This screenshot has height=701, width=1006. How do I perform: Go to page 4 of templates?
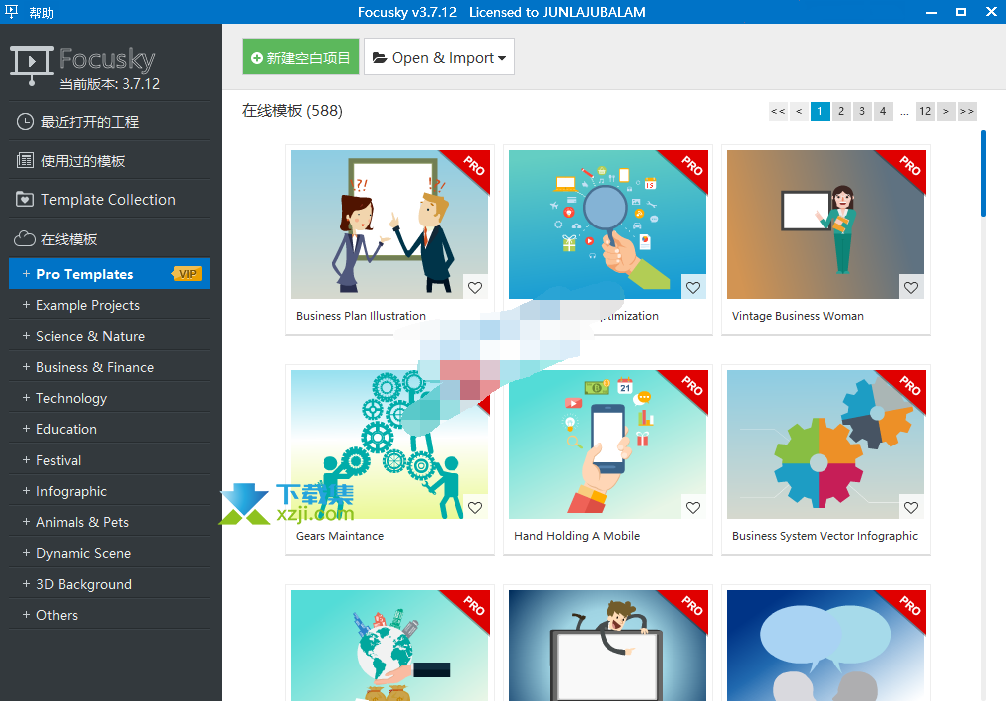[883, 111]
